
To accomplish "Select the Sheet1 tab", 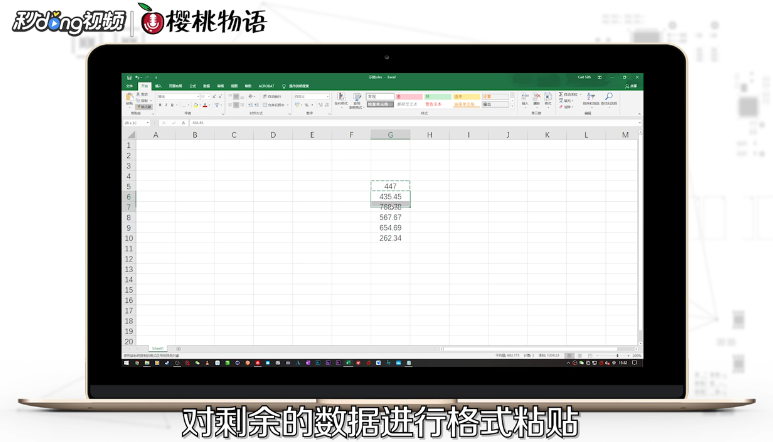I will click(158, 348).
